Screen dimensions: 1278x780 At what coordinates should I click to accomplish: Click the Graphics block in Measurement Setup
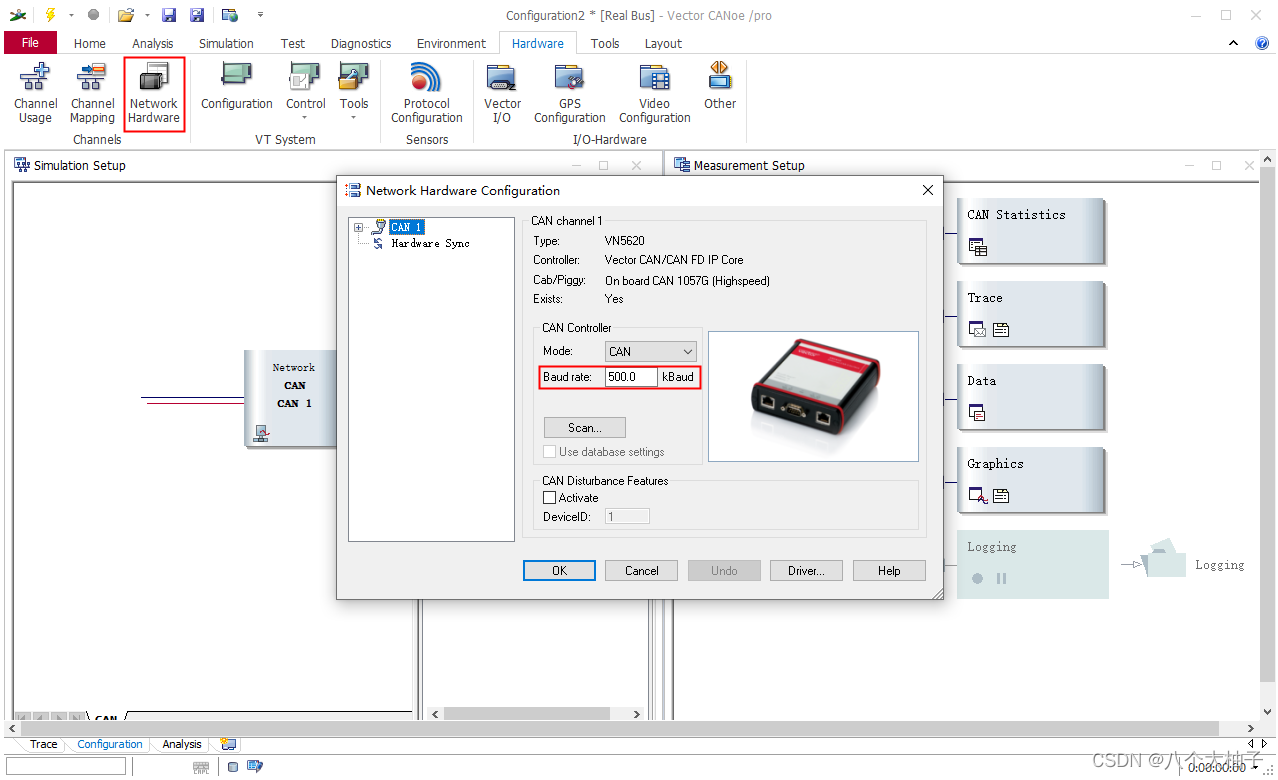(1031, 480)
